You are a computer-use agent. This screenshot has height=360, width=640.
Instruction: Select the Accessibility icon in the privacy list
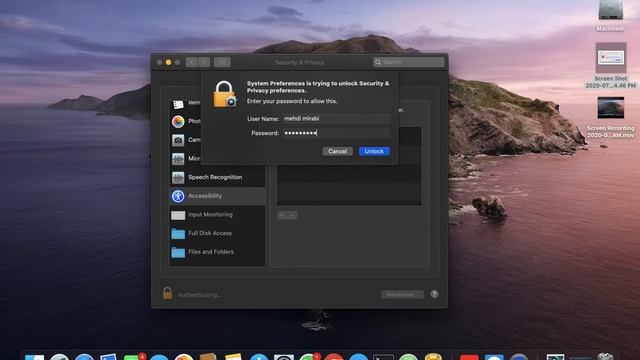pyautogui.click(x=178, y=196)
